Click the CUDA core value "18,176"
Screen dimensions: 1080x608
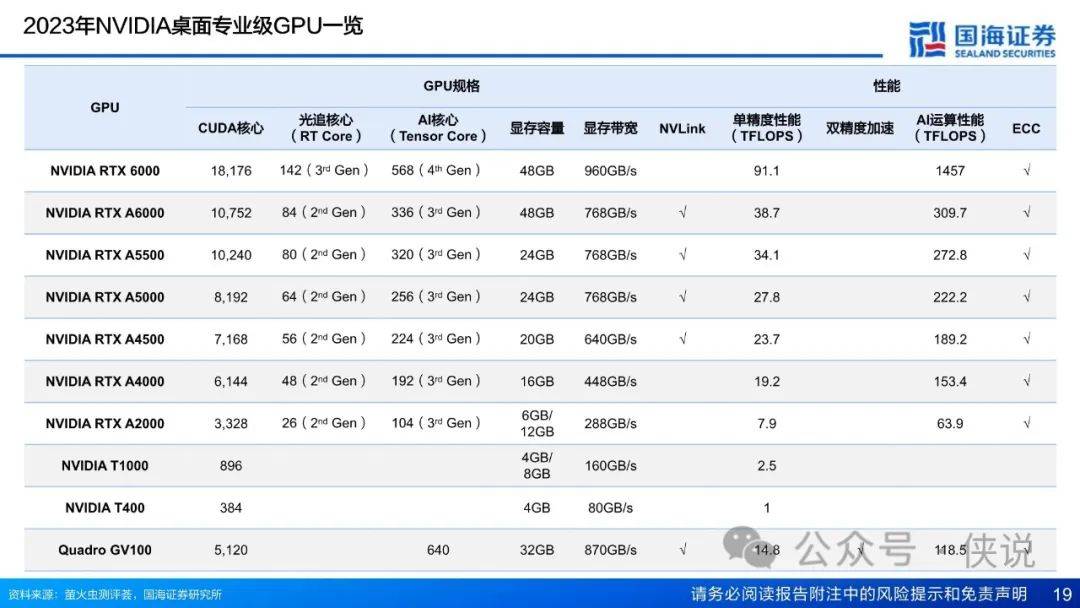click(x=231, y=171)
